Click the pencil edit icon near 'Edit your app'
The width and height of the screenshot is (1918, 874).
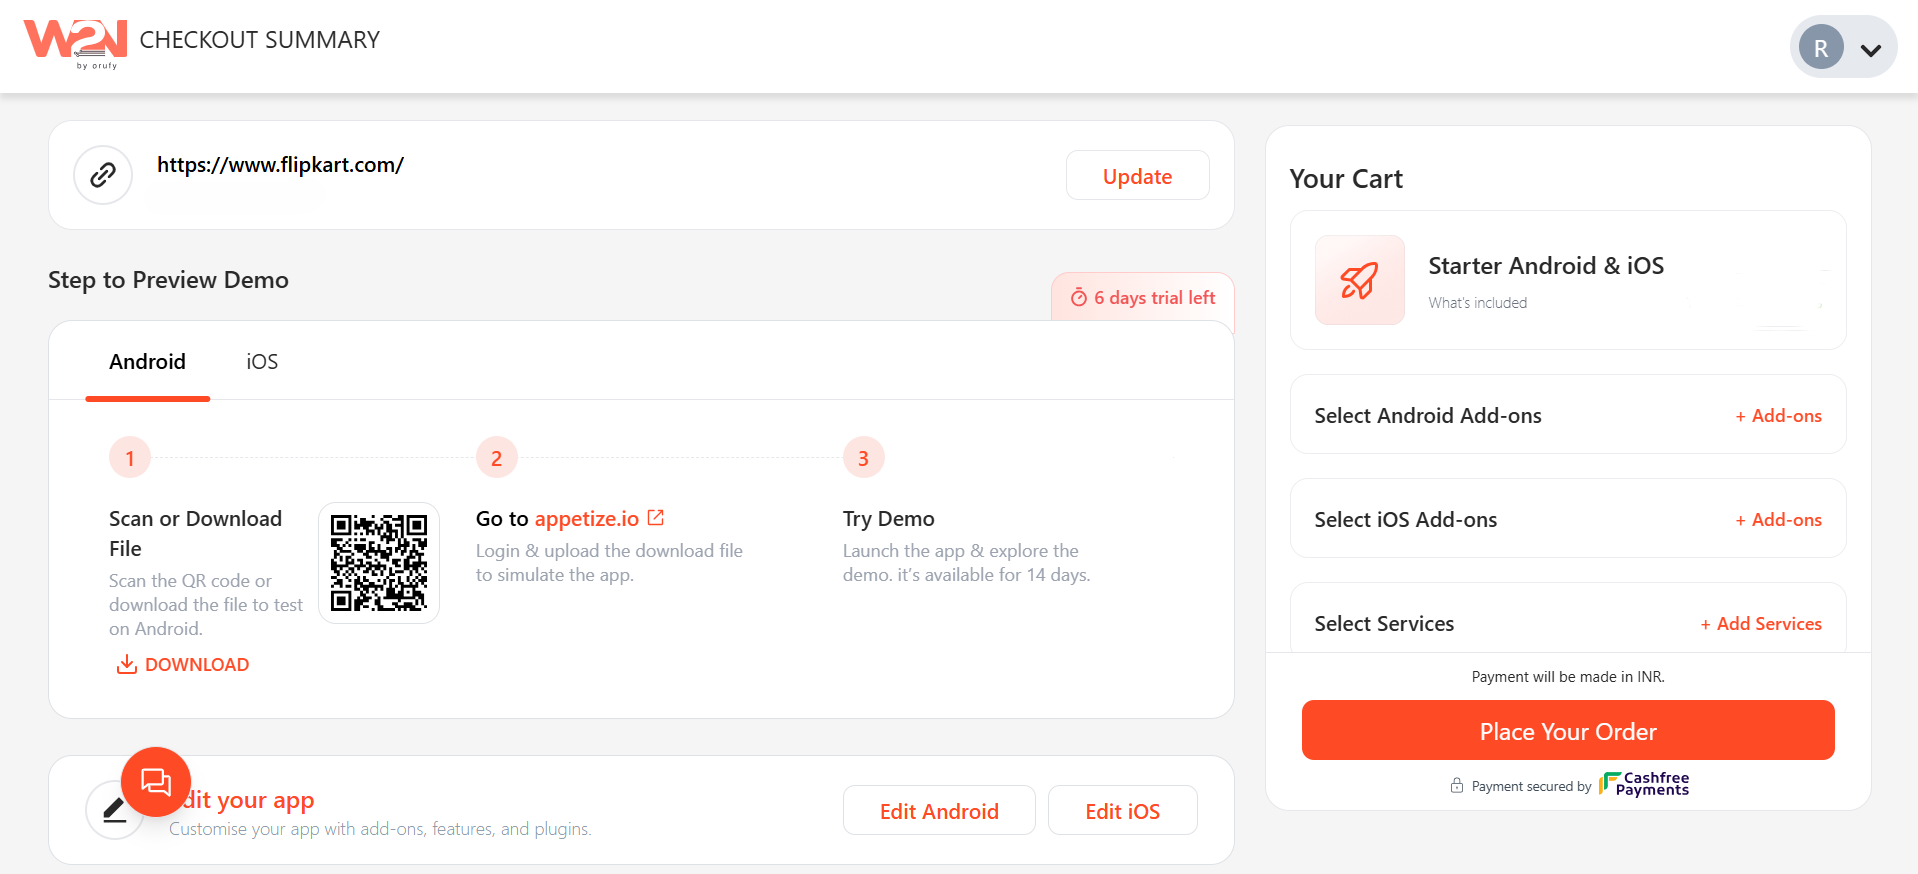(115, 810)
